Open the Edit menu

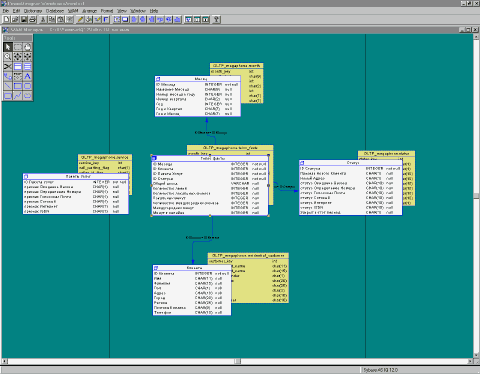click(16, 11)
